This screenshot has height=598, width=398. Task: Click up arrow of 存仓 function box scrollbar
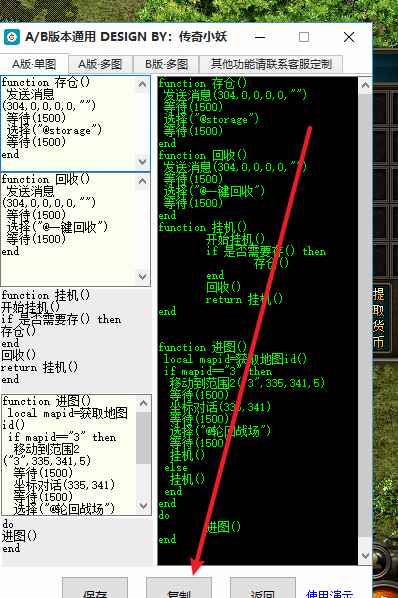click(x=143, y=85)
